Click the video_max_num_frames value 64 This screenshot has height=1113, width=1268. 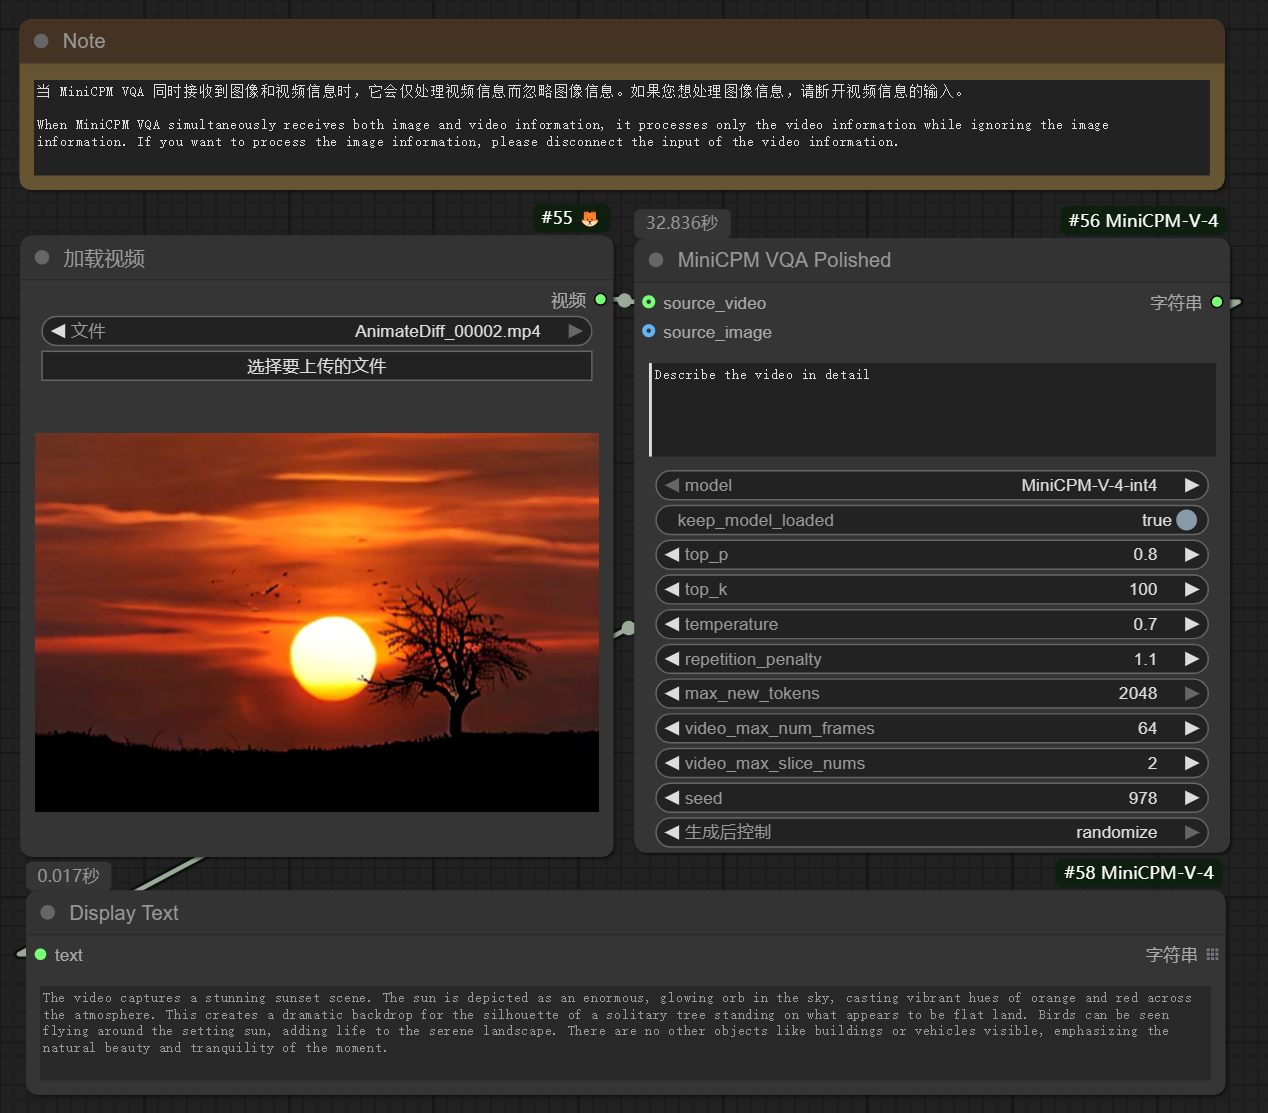[x=1147, y=728]
